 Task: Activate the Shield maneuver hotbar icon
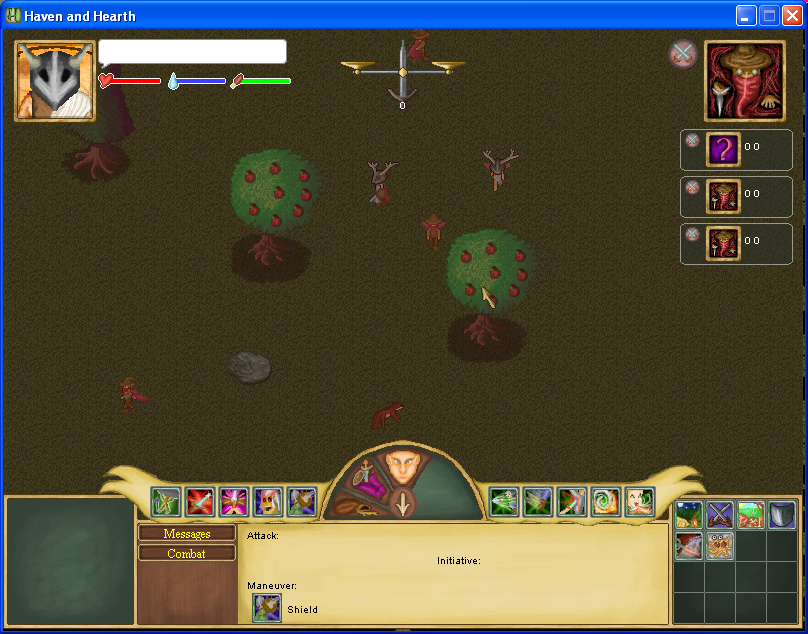pos(302,502)
